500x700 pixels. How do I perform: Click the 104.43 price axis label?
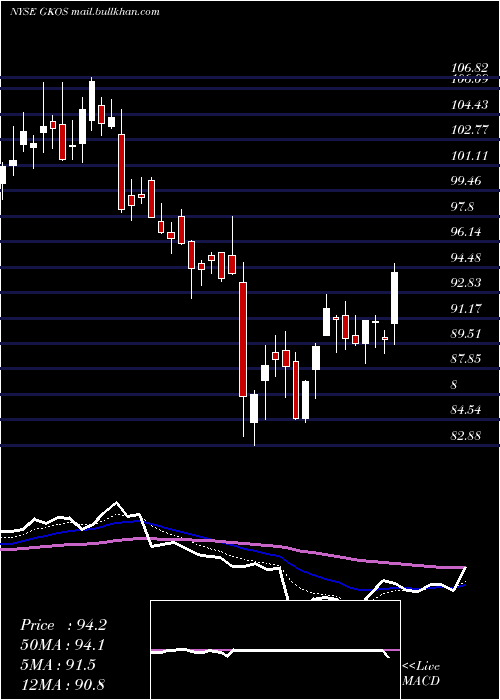pyautogui.click(x=469, y=105)
